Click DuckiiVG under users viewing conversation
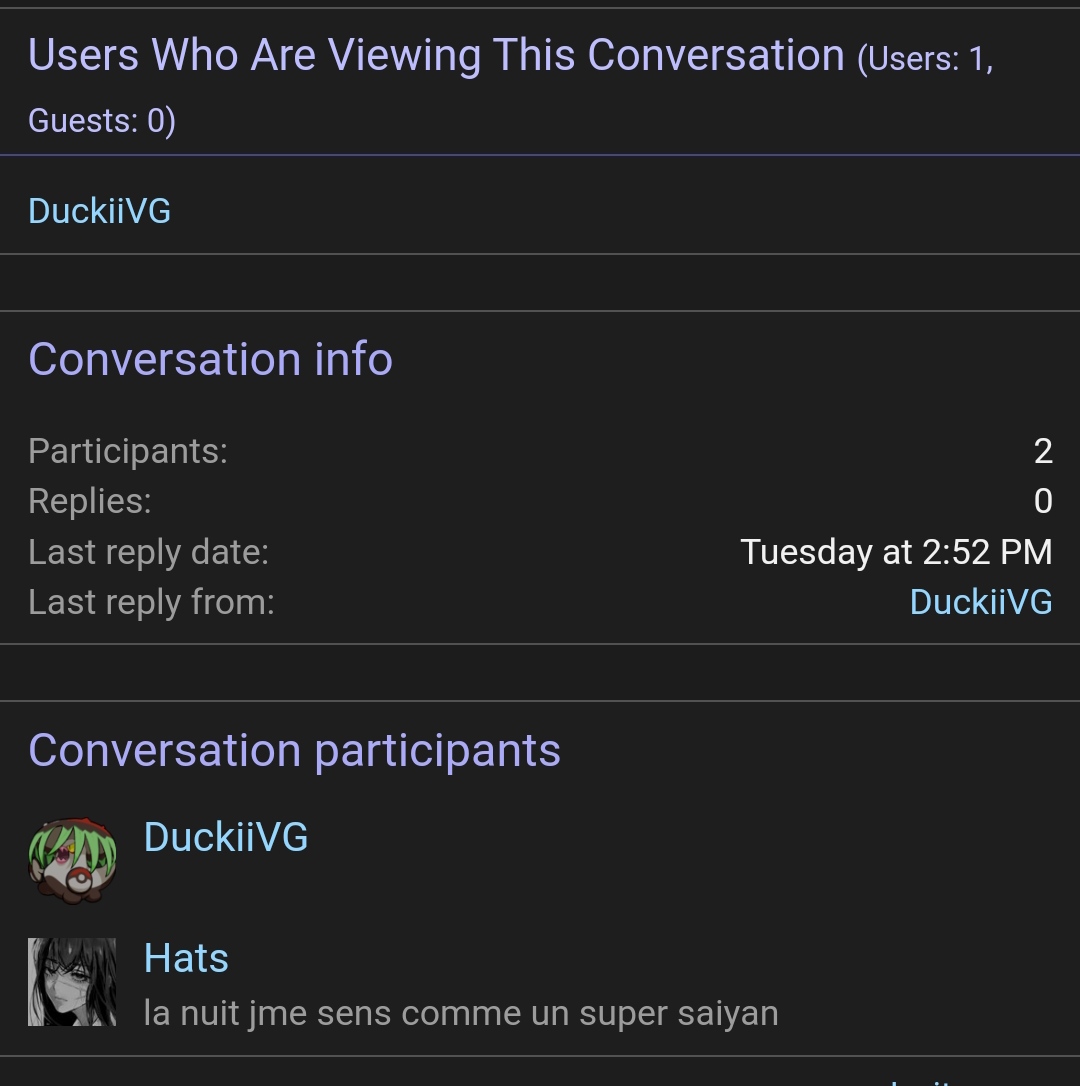The image size is (1080, 1086). [100, 211]
